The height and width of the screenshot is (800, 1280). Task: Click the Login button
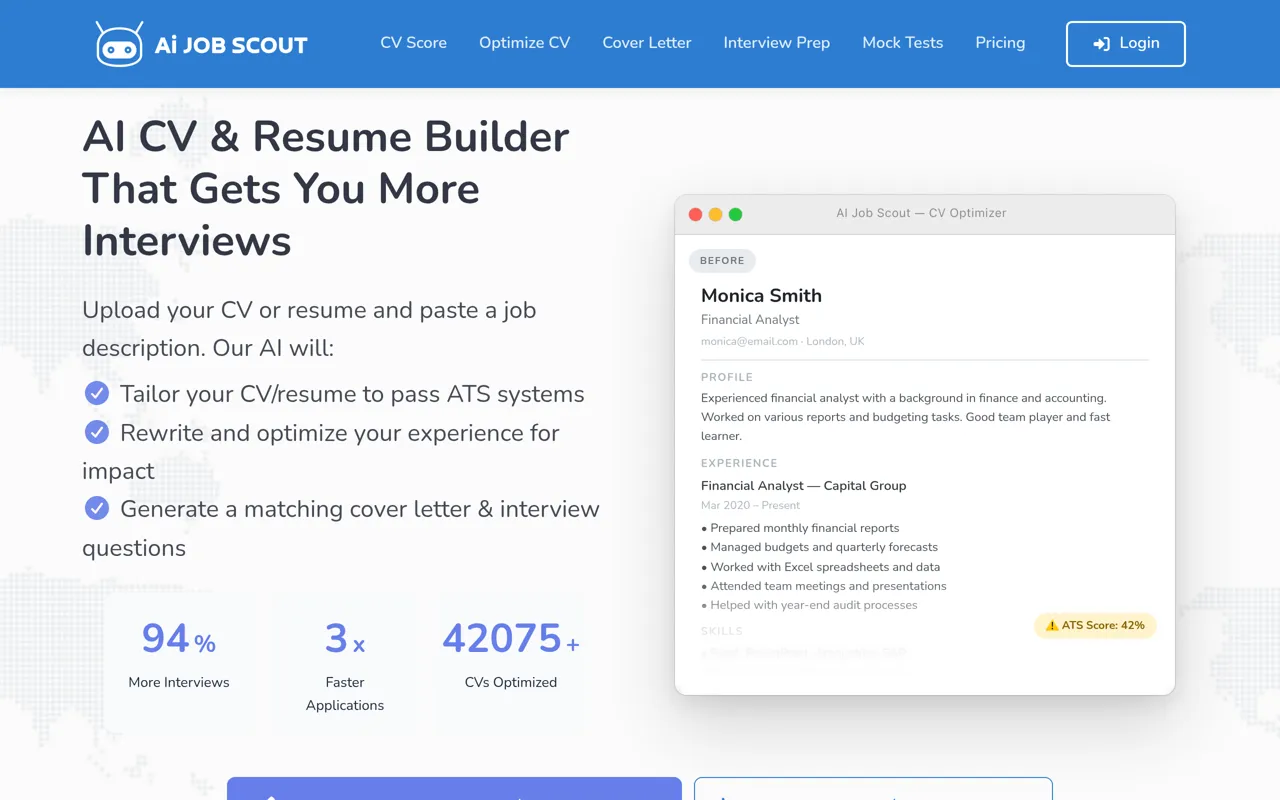pyautogui.click(x=1126, y=44)
